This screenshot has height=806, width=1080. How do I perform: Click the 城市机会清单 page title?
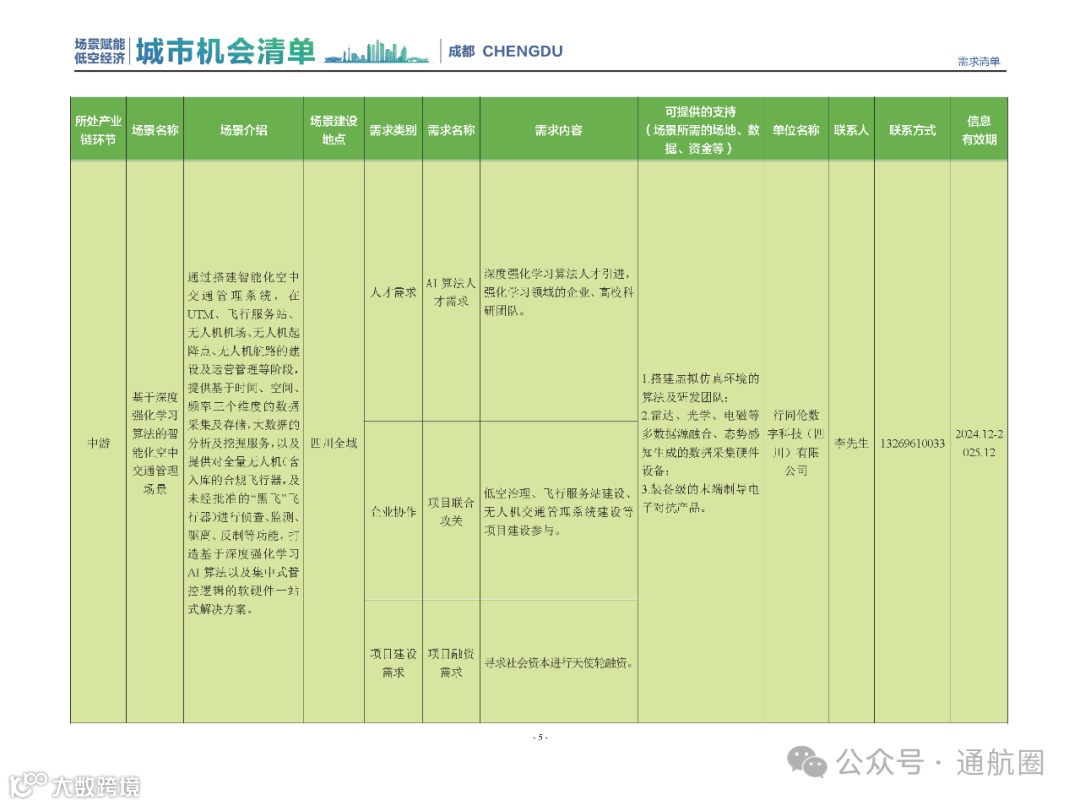coord(225,52)
